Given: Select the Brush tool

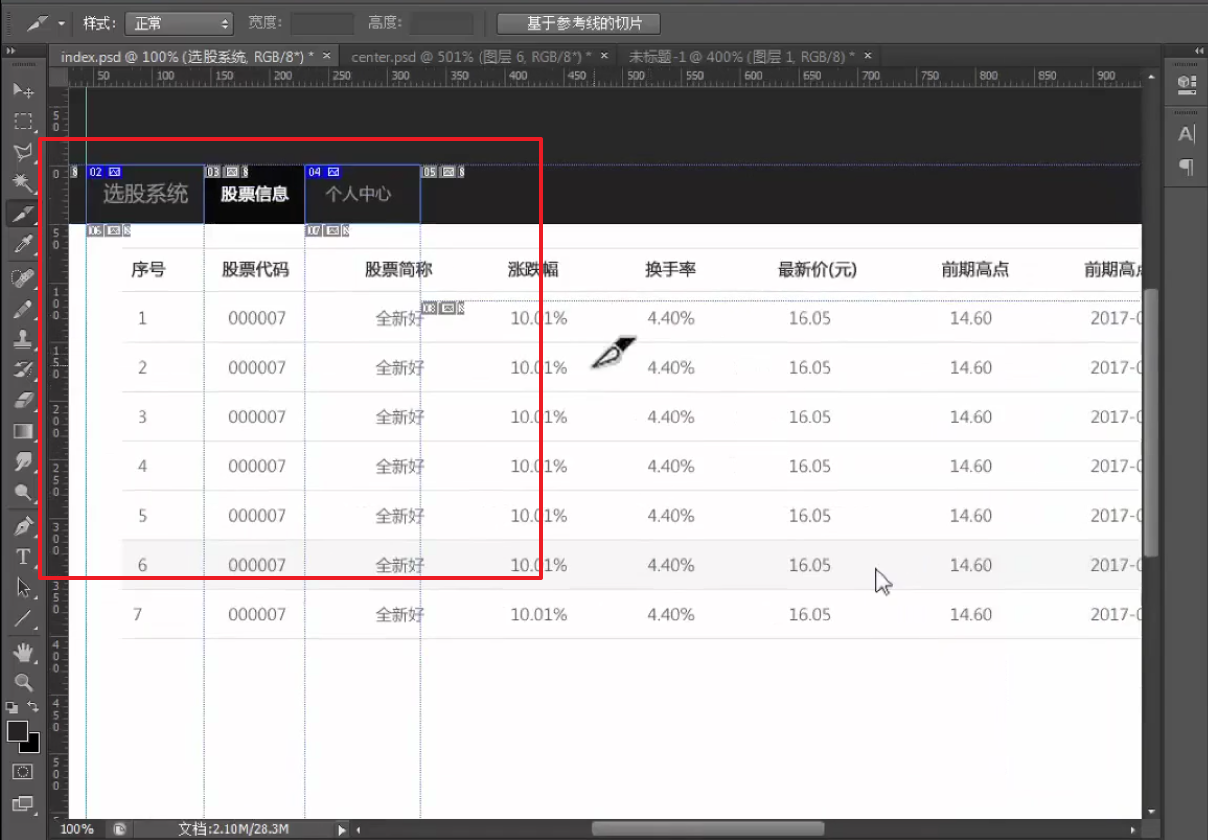Looking at the screenshot, I should tap(23, 309).
